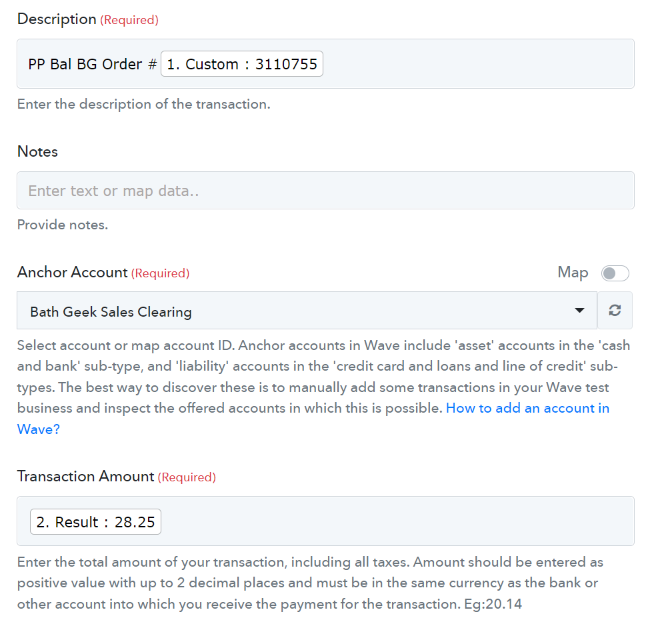Viewport: 652px width, 632px height.
Task: Select the Custom 3110755 mapped tag
Action: 242,64
